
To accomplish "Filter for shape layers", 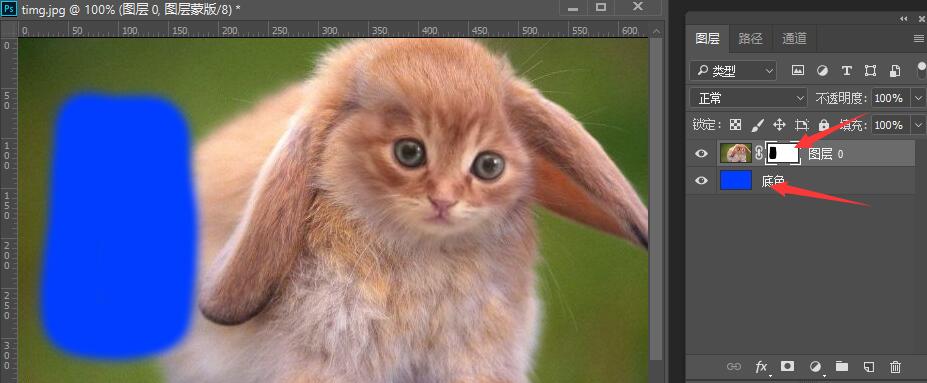I will click(870, 71).
